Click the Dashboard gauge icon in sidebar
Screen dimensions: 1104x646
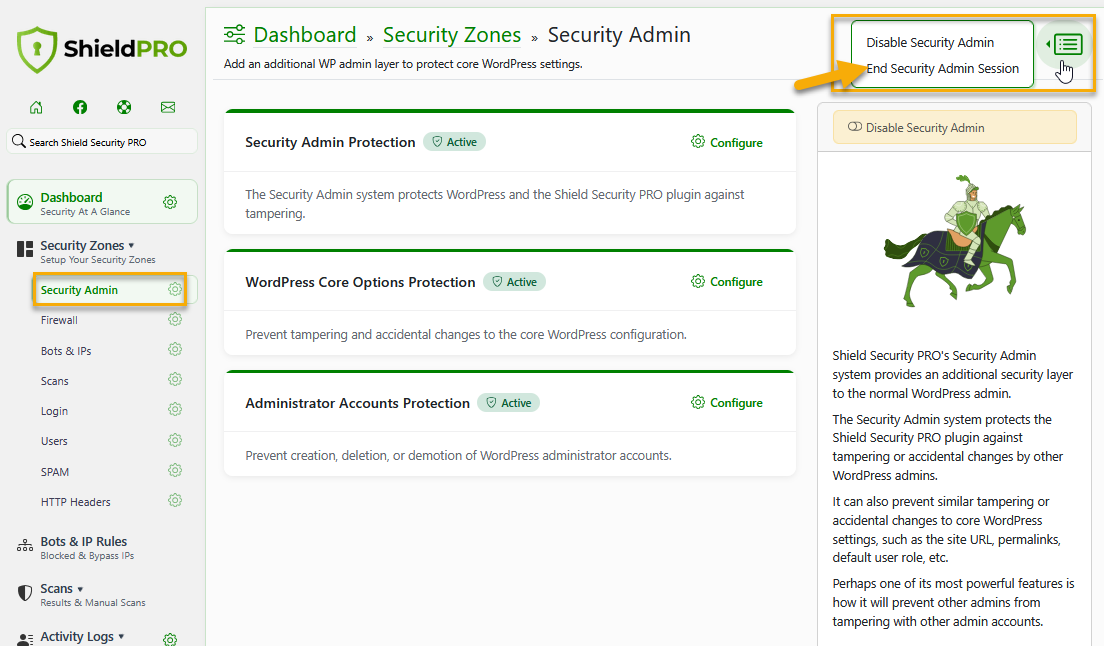(x=25, y=203)
